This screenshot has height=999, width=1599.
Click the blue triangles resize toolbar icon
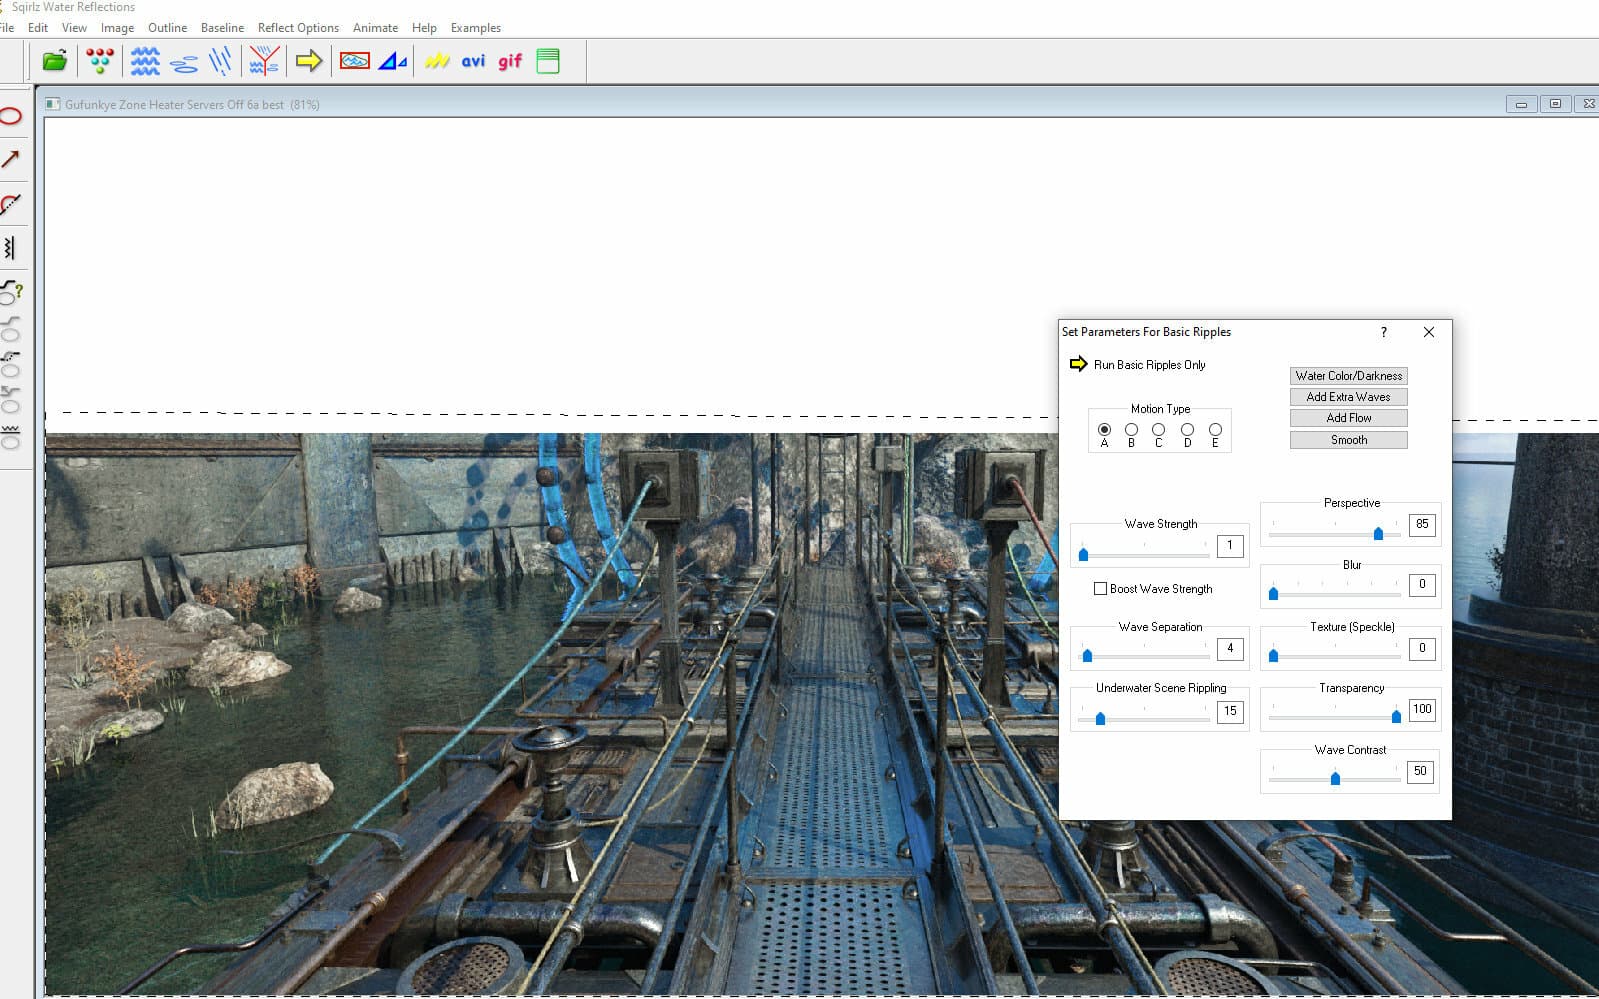click(x=392, y=61)
